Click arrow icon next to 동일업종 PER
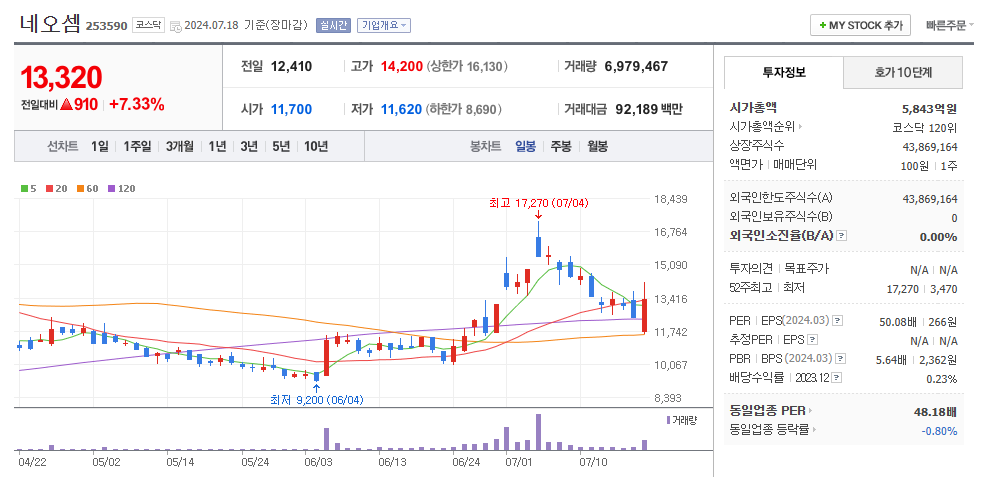This screenshot has height=477, width=985. coord(810,411)
